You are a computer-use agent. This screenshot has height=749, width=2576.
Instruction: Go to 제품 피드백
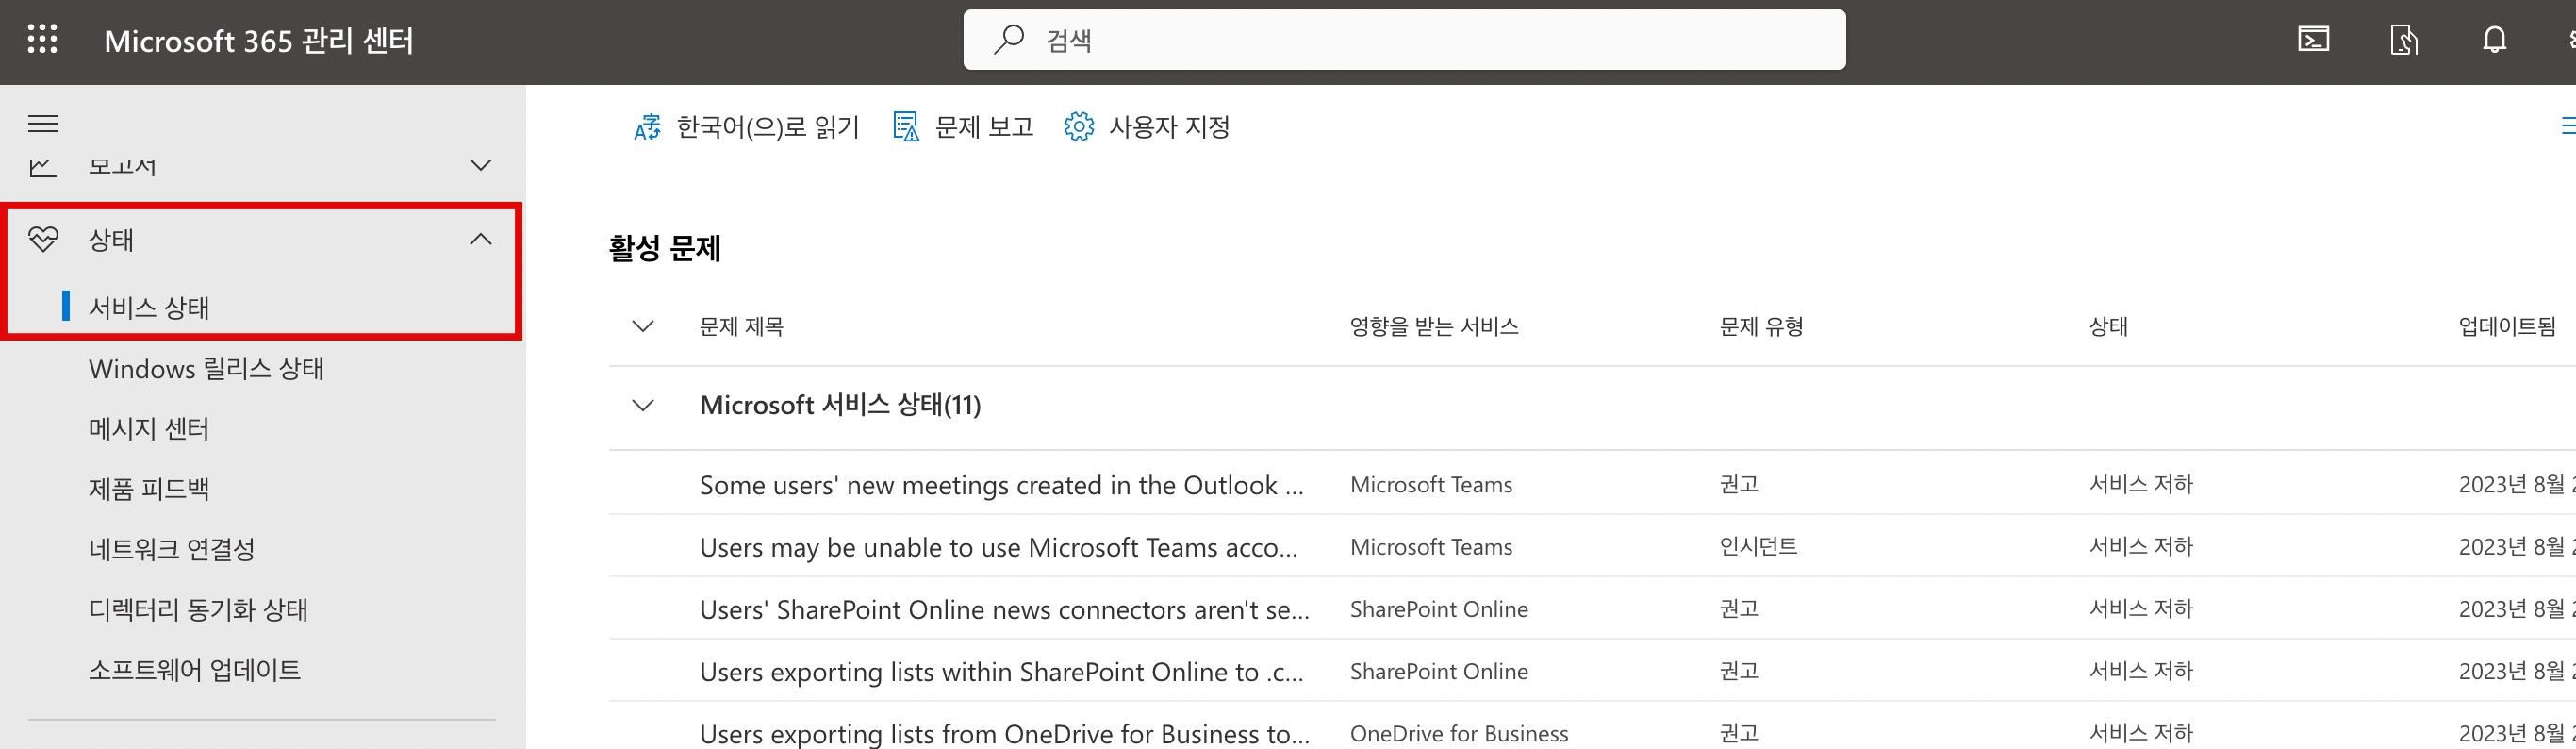click(x=149, y=489)
